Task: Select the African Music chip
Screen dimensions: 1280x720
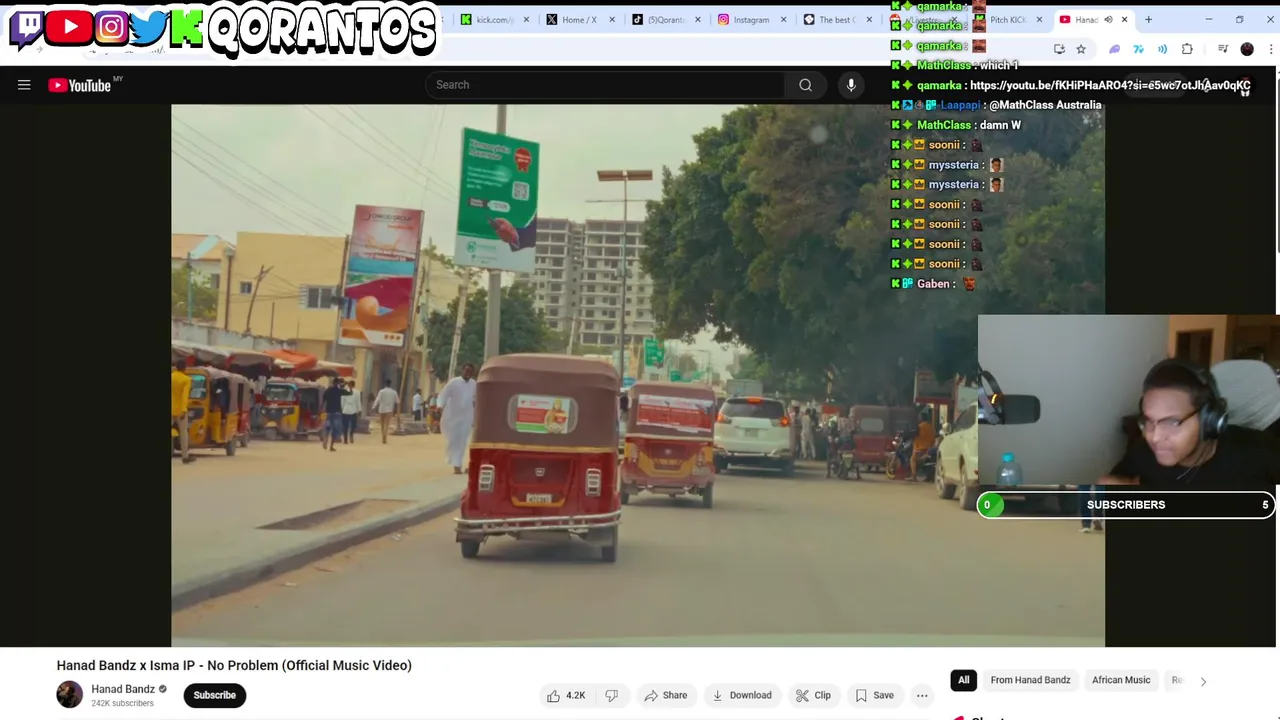Action: [1121, 680]
